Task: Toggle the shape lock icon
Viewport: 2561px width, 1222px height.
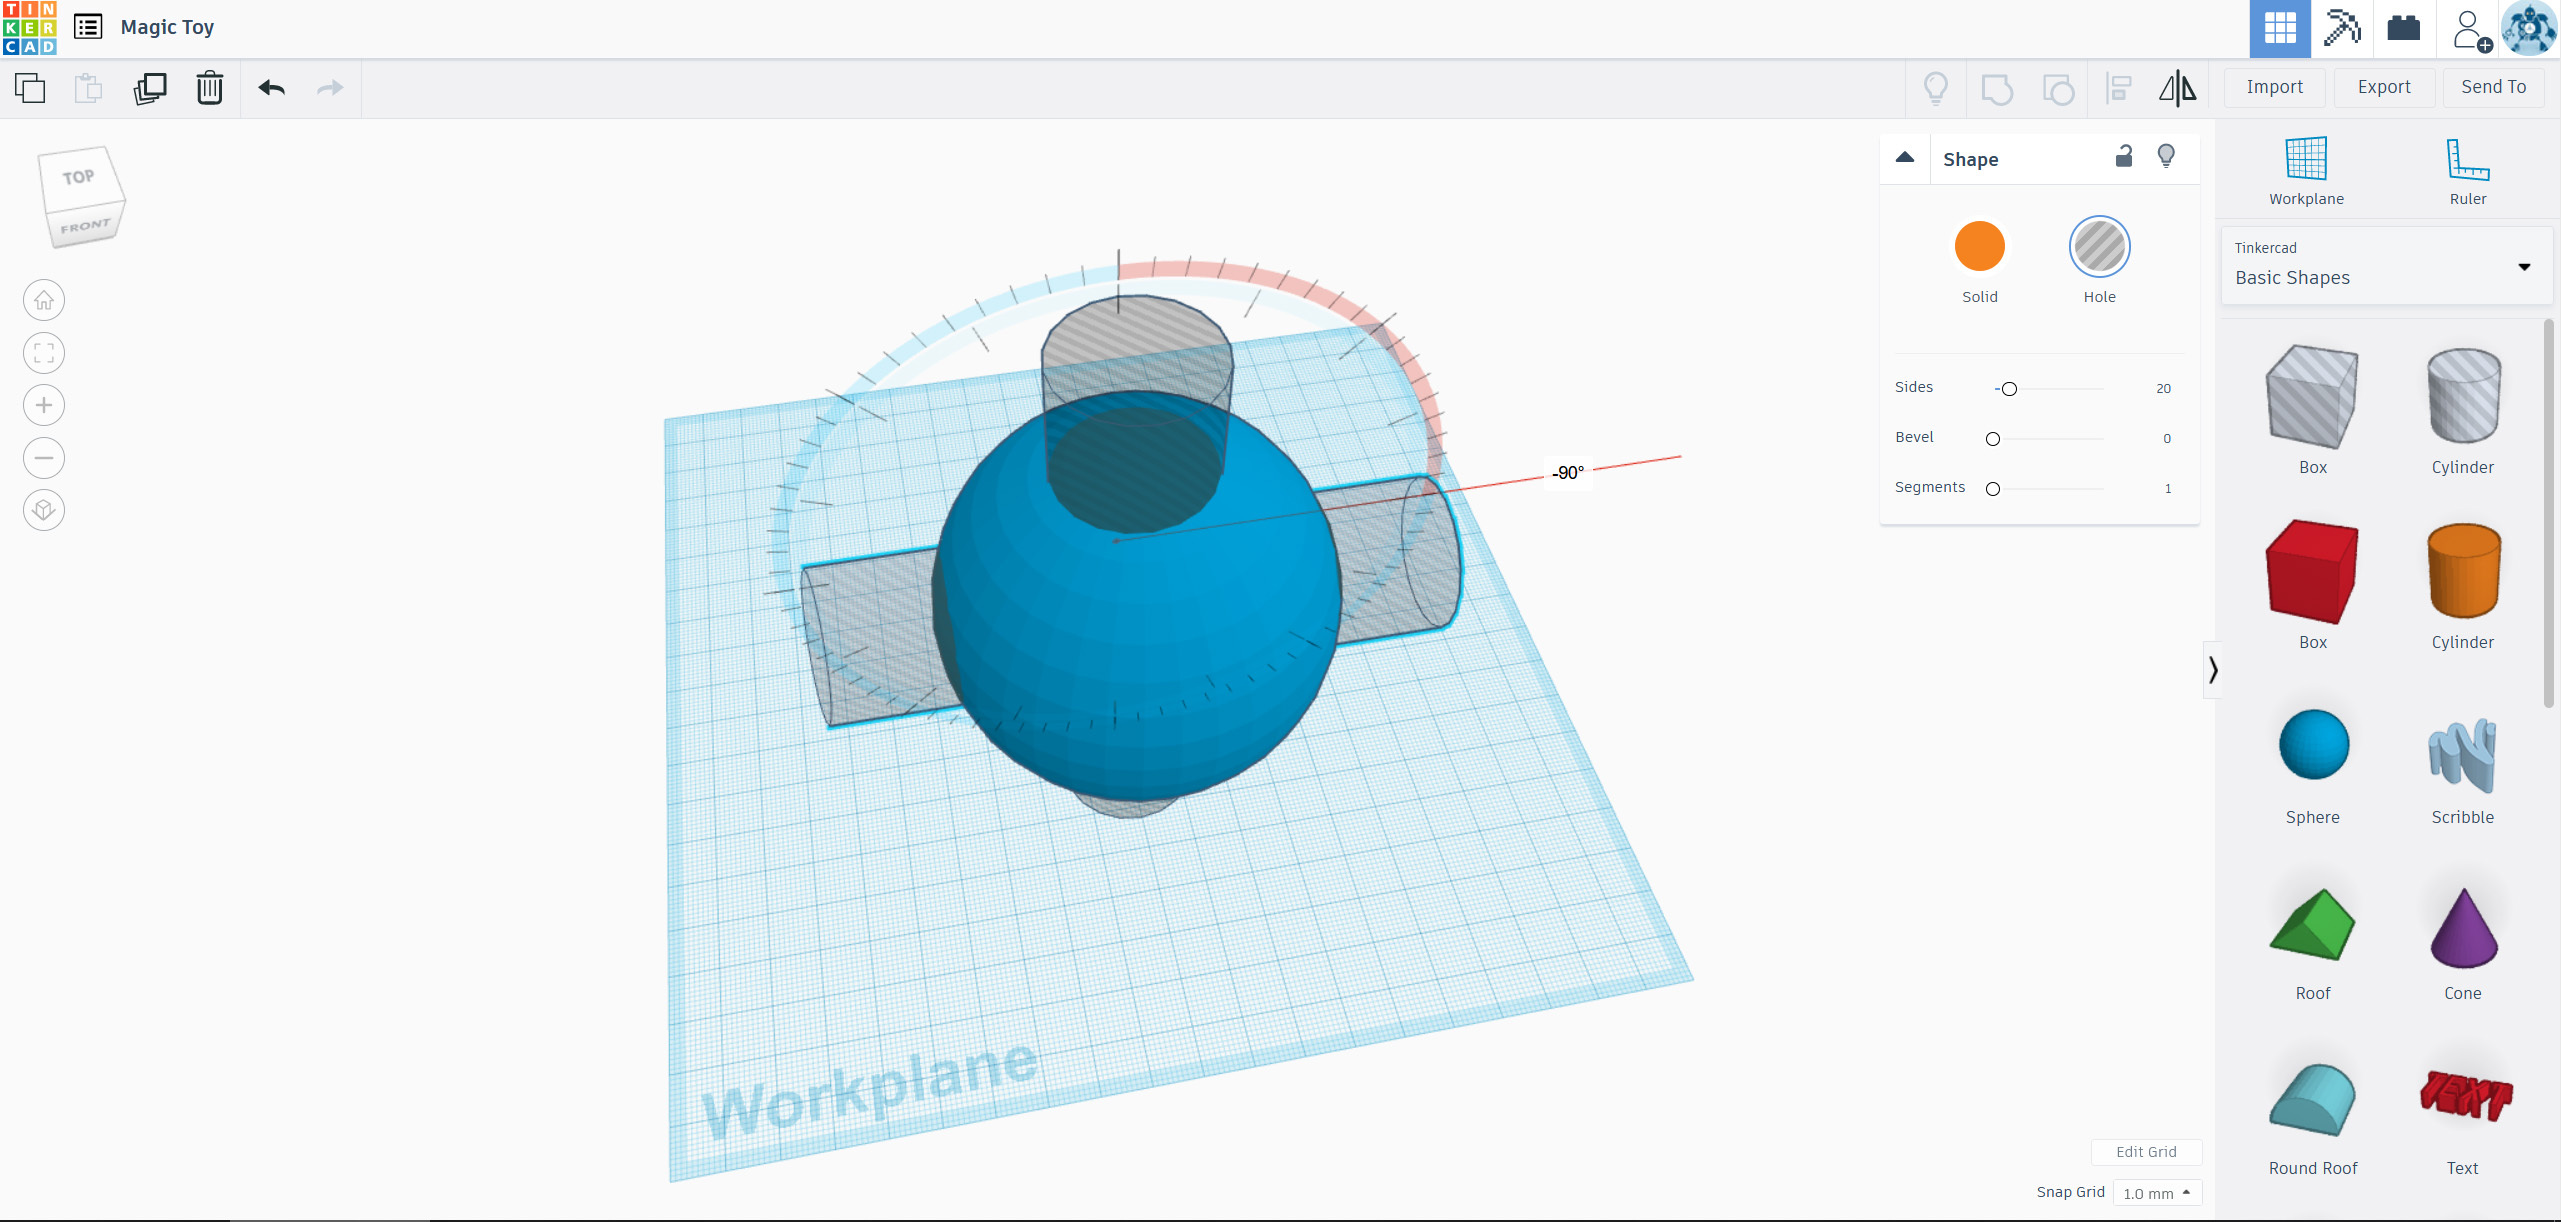Action: pos(2124,157)
